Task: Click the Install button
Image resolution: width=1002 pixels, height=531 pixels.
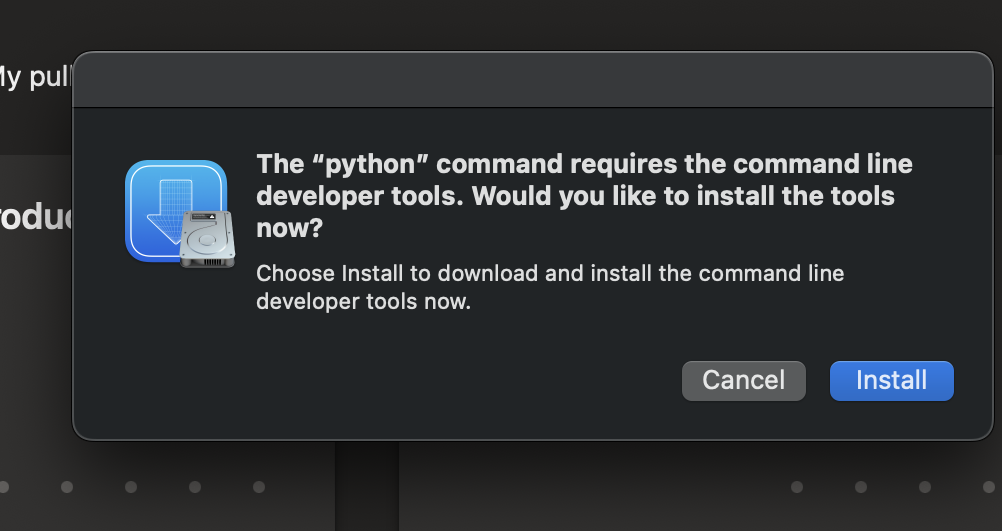Action: click(x=891, y=380)
